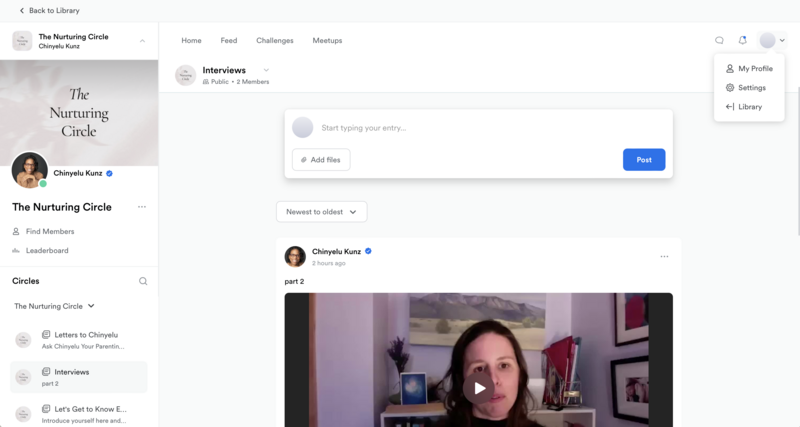The height and width of the screenshot is (427, 800).
Task: Click the Add files button
Action: click(321, 160)
